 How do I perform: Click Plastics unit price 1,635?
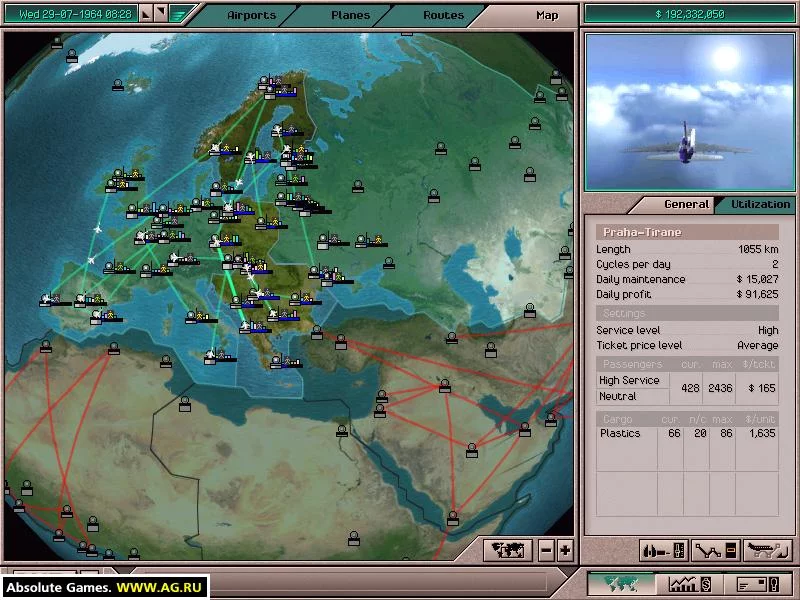click(762, 433)
